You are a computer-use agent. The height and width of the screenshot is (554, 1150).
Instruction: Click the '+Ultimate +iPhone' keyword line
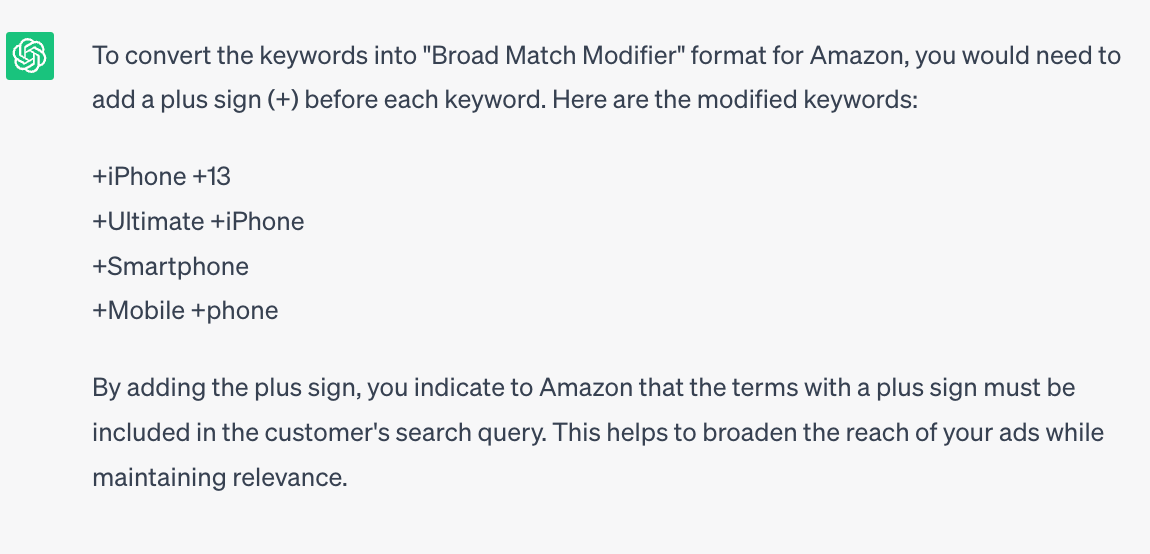pyautogui.click(x=198, y=222)
